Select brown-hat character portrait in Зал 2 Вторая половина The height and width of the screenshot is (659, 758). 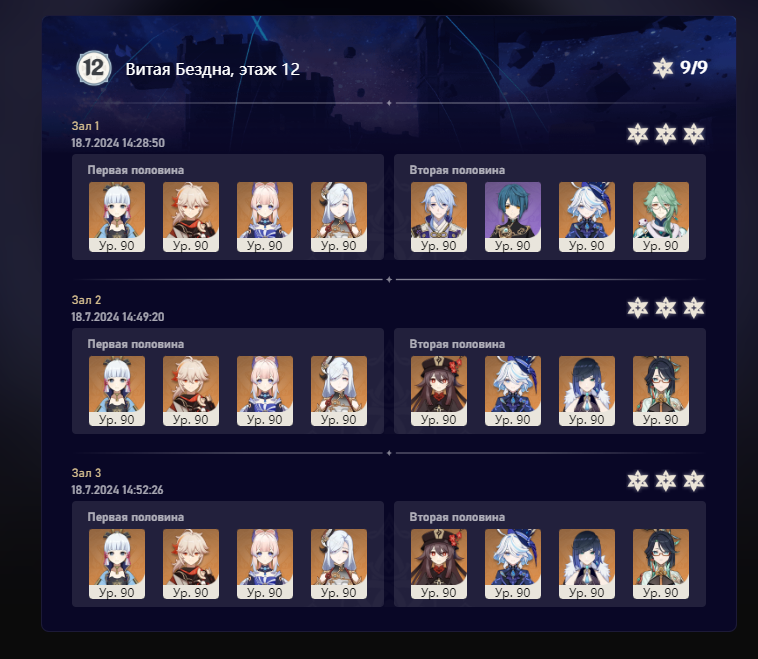(x=439, y=391)
